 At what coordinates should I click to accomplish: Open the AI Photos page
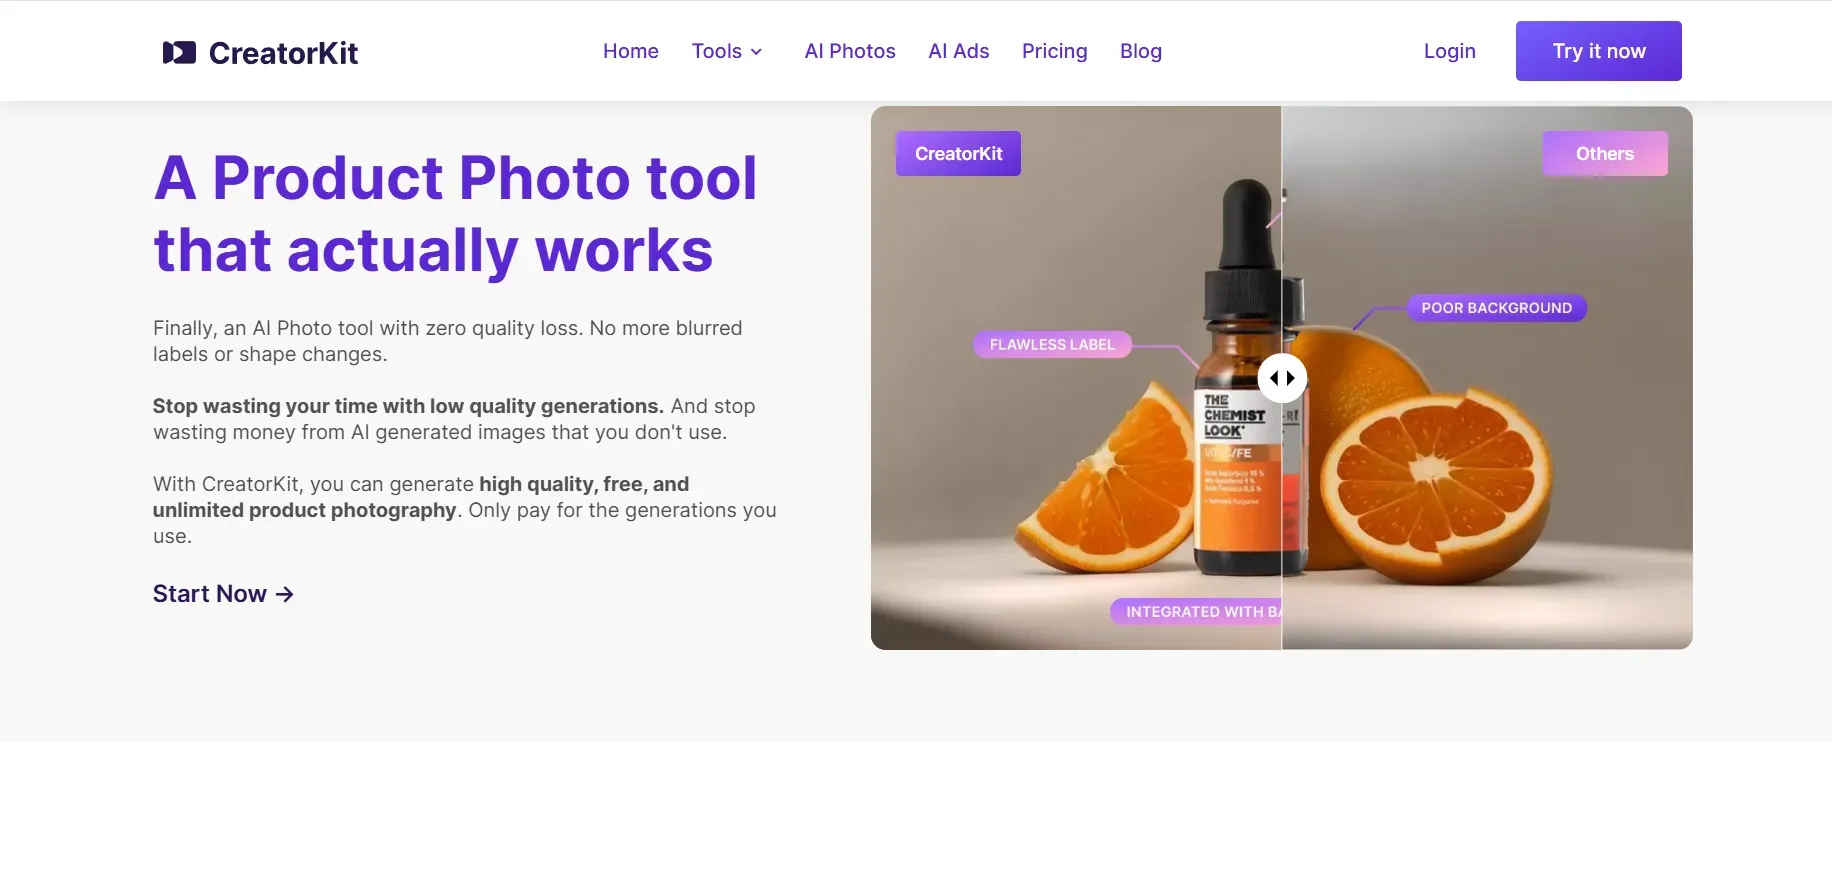tap(850, 51)
